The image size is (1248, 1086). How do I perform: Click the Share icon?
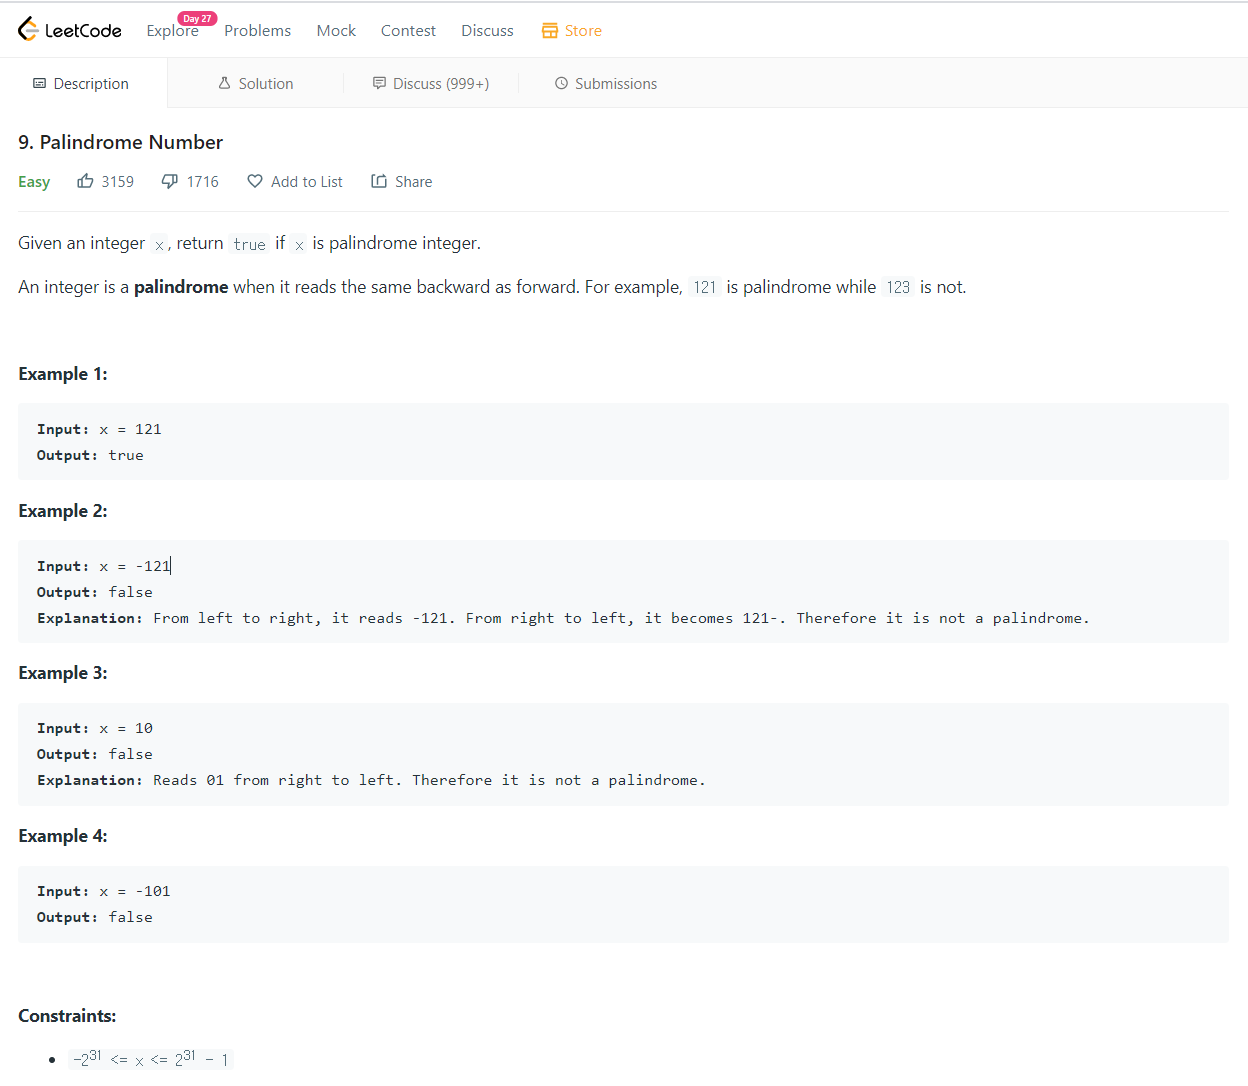pos(379,181)
